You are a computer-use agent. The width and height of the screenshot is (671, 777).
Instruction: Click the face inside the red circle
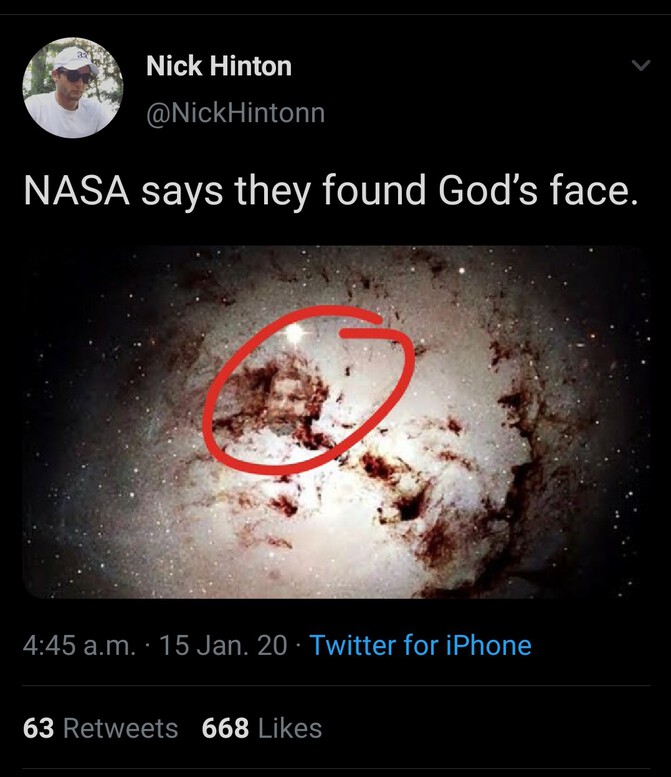284,399
